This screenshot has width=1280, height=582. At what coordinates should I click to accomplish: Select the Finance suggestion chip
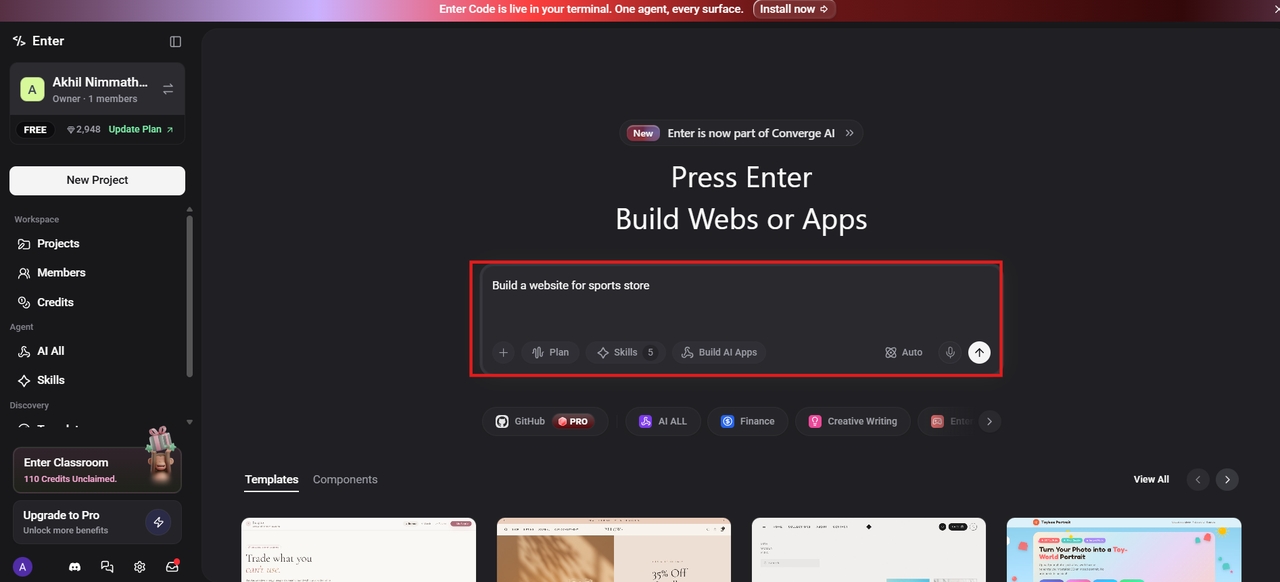tap(748, 421)
